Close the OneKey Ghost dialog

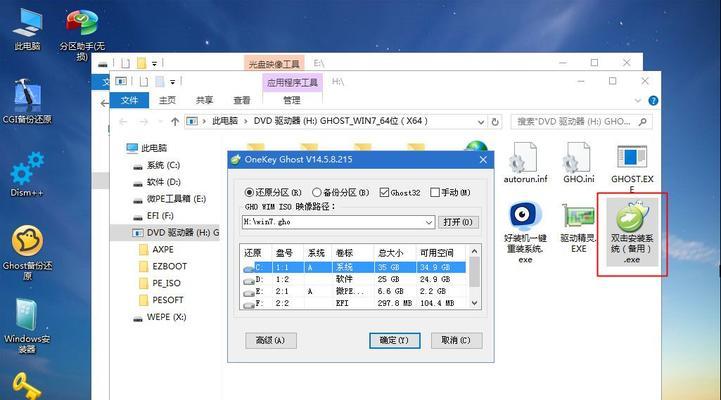click(x=483, y=160)
